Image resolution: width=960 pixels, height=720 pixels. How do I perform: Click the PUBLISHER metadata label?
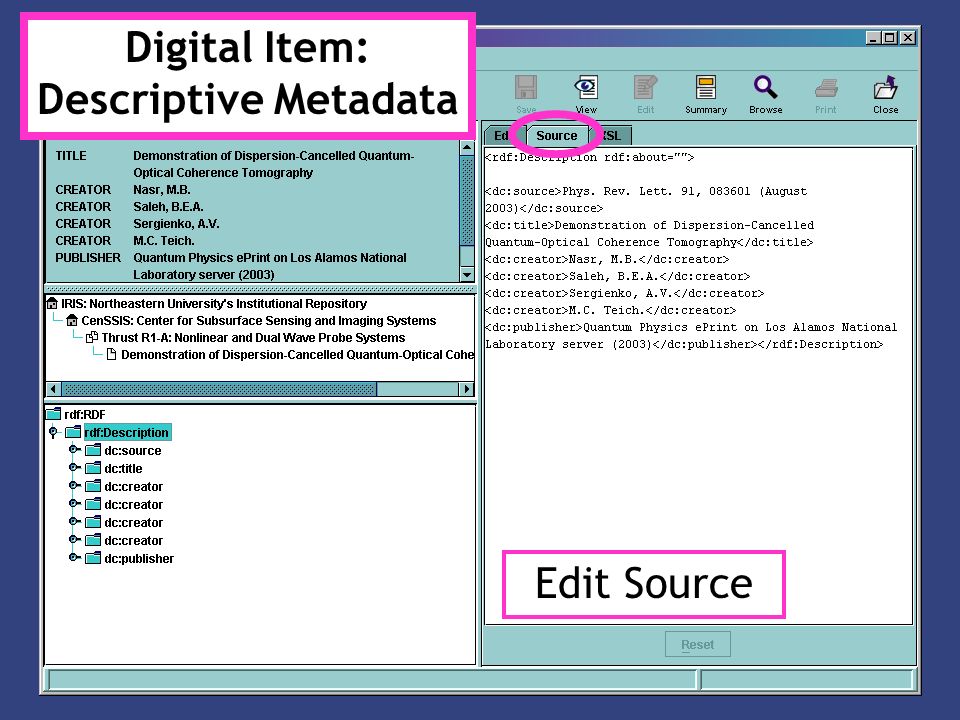pyautogui.click(x=88, y=258)
